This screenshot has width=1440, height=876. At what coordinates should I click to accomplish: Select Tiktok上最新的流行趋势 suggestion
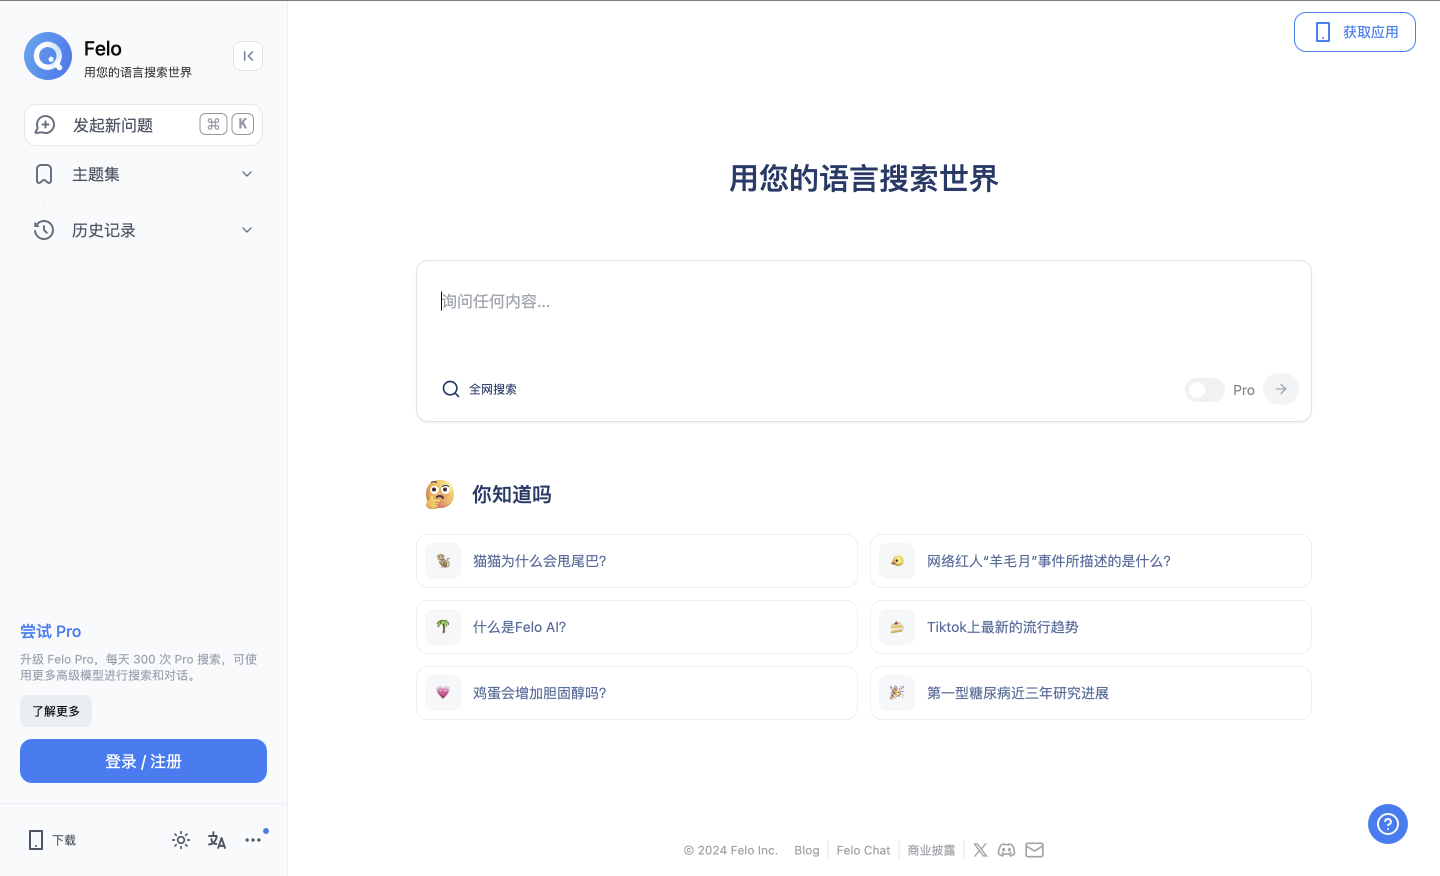point(1091,627)
